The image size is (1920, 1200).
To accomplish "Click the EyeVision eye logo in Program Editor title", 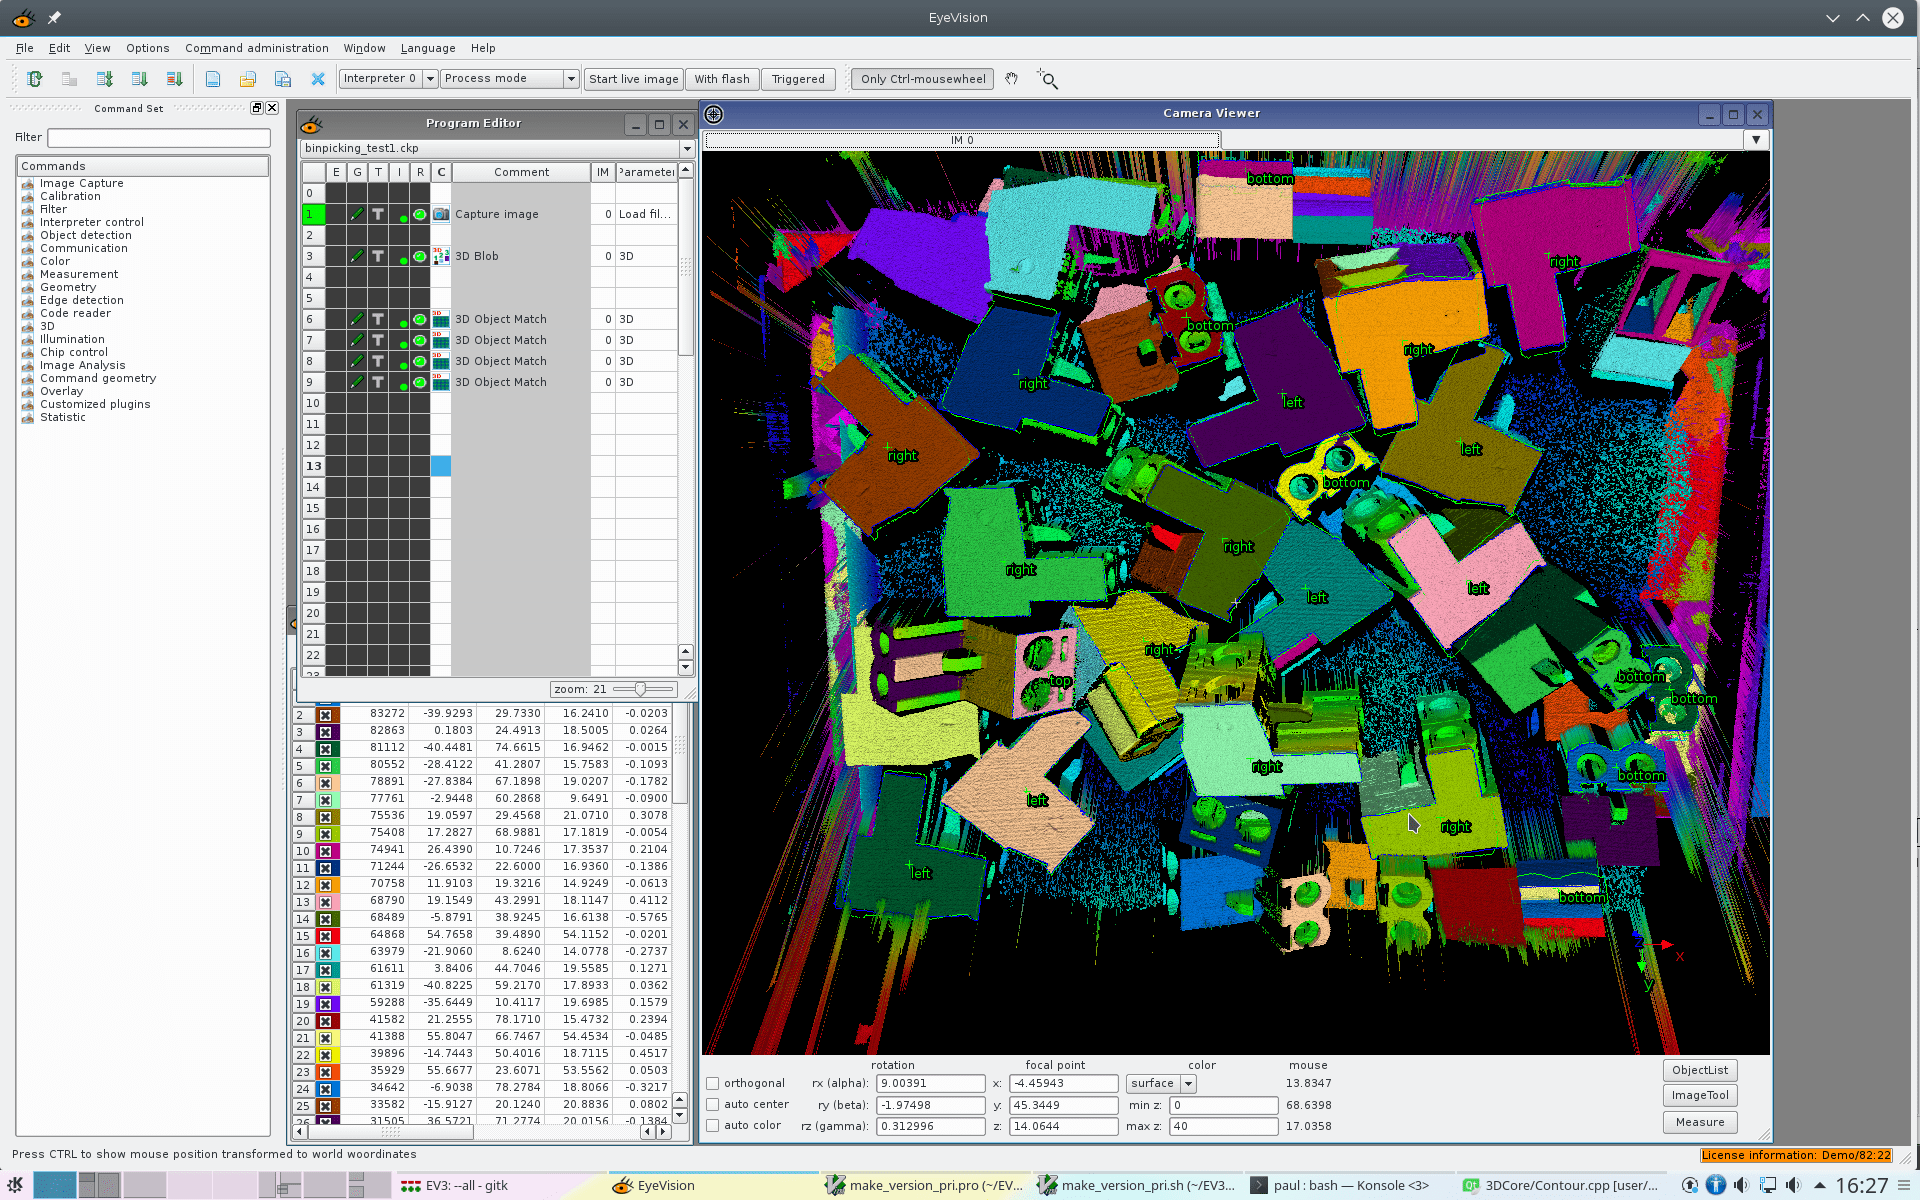I will click(x=312, y=124).
